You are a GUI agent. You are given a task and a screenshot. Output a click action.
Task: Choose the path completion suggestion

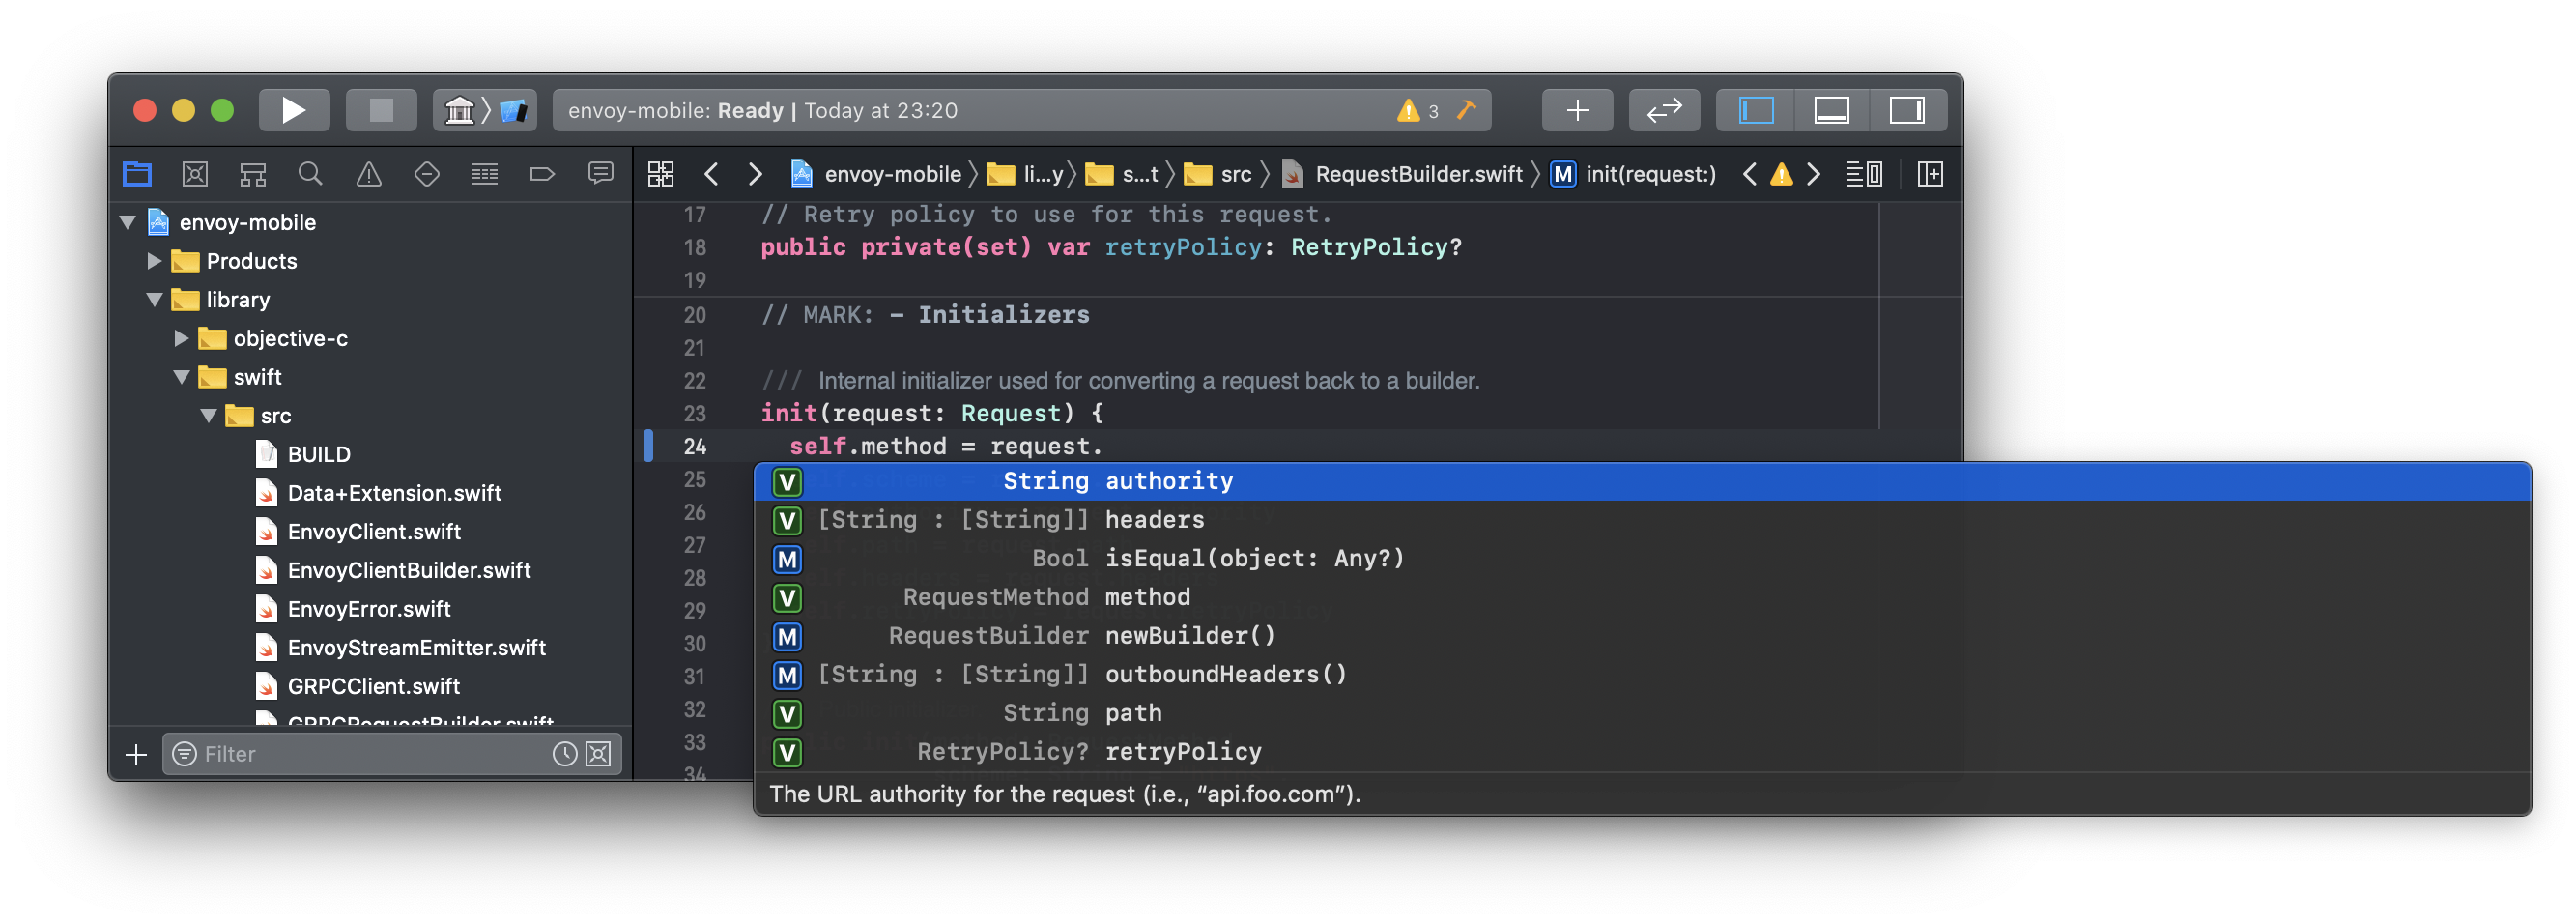(1642, 713)
